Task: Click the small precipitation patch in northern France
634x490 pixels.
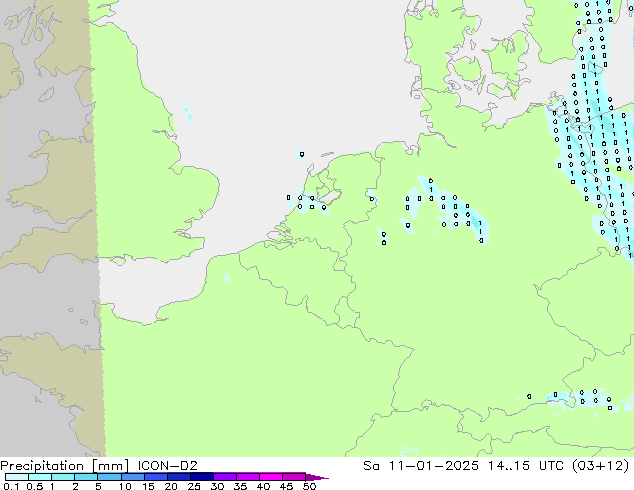Action: point(227,277)
